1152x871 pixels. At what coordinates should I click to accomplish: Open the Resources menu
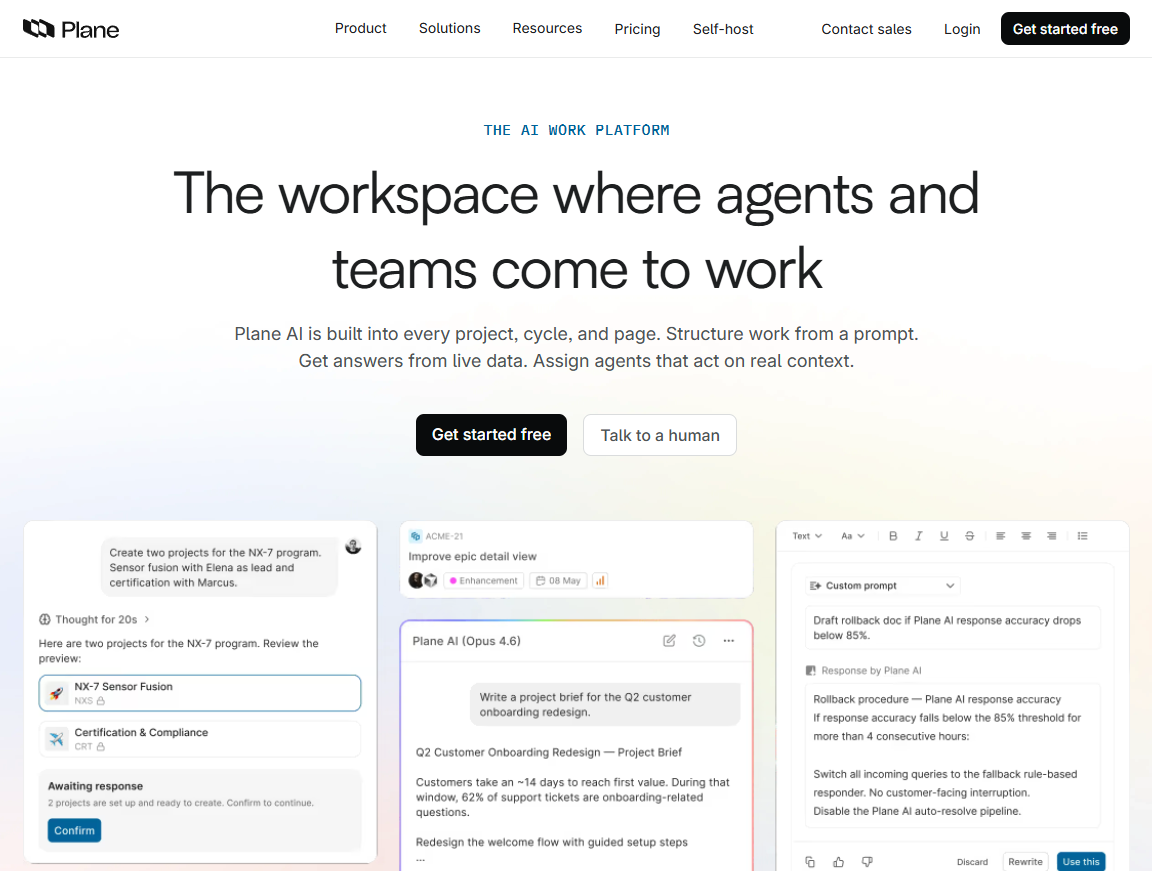point(547,29)
